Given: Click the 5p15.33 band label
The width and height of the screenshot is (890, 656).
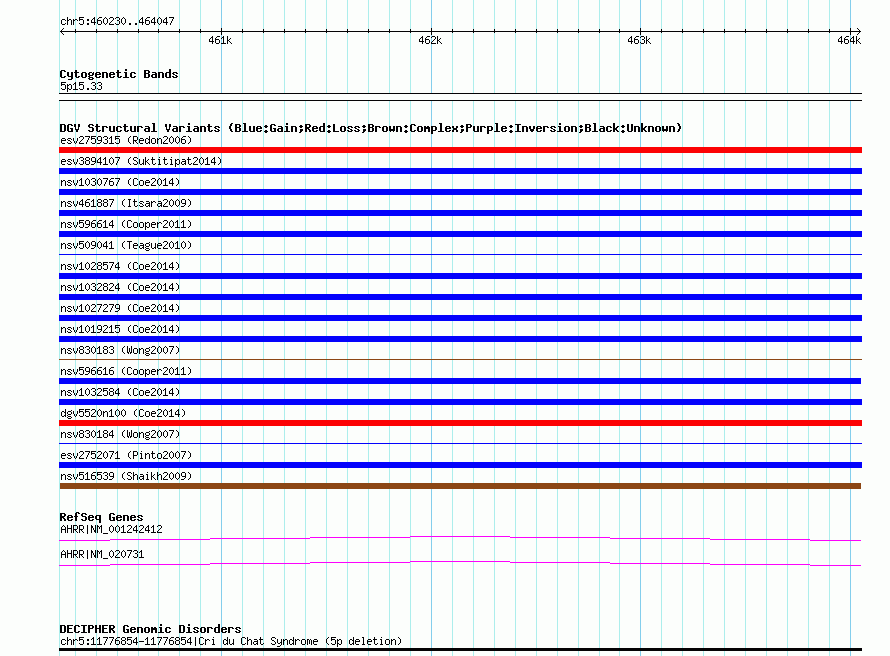Looking at the screenshot, I should pyautogui.click(x=81, y=86).
